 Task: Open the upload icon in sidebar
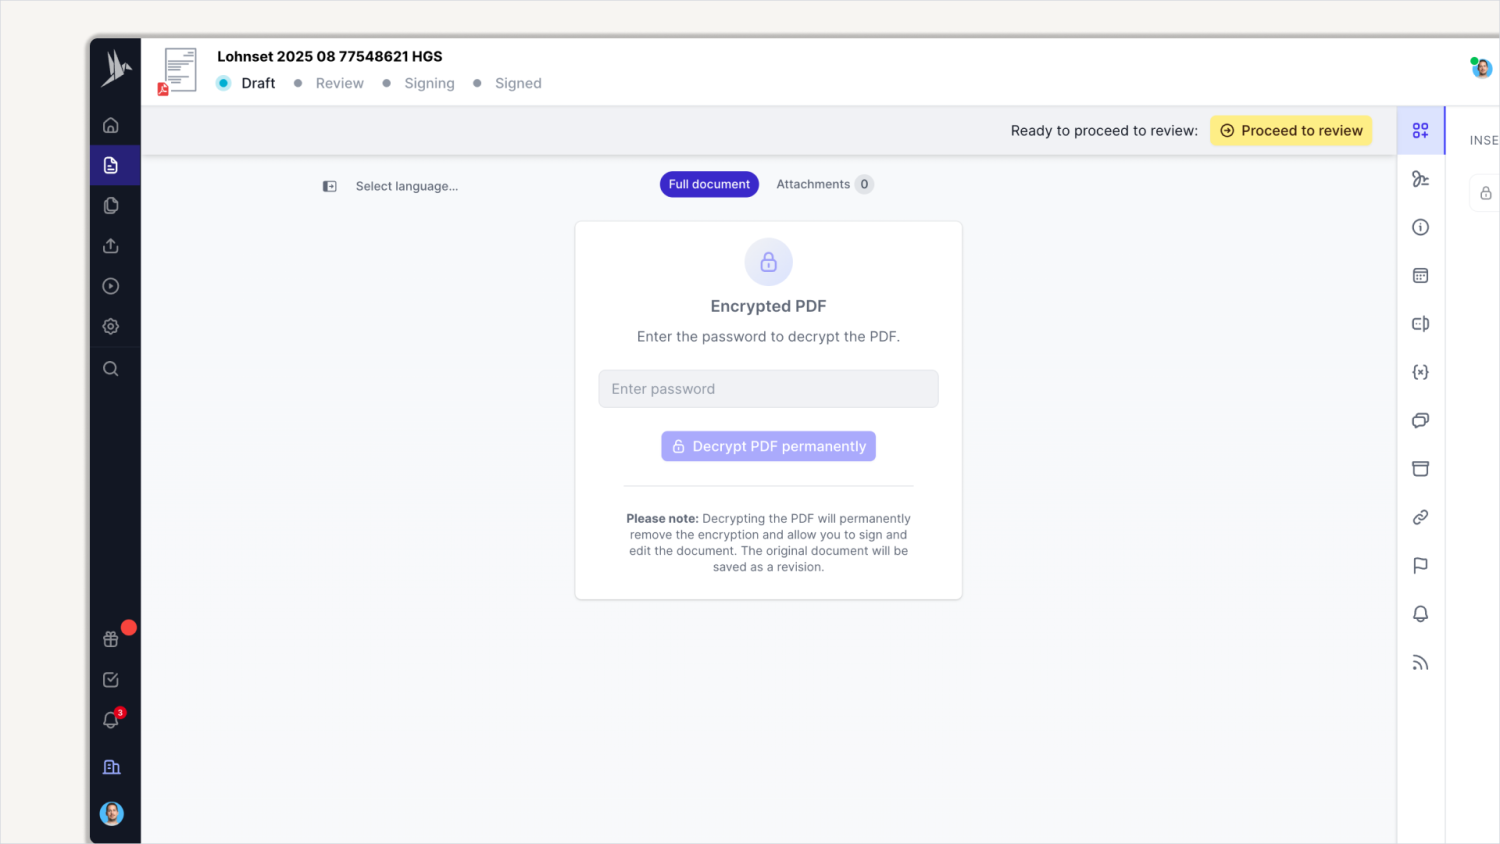pos(111,246)
